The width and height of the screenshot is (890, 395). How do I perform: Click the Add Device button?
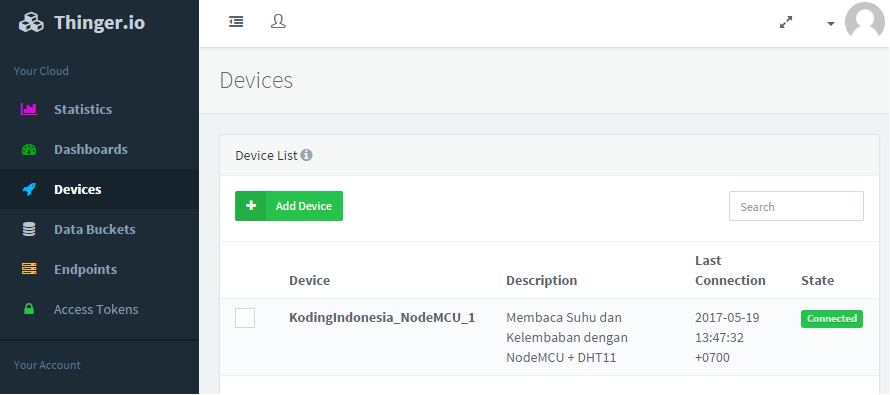point(289,206)
